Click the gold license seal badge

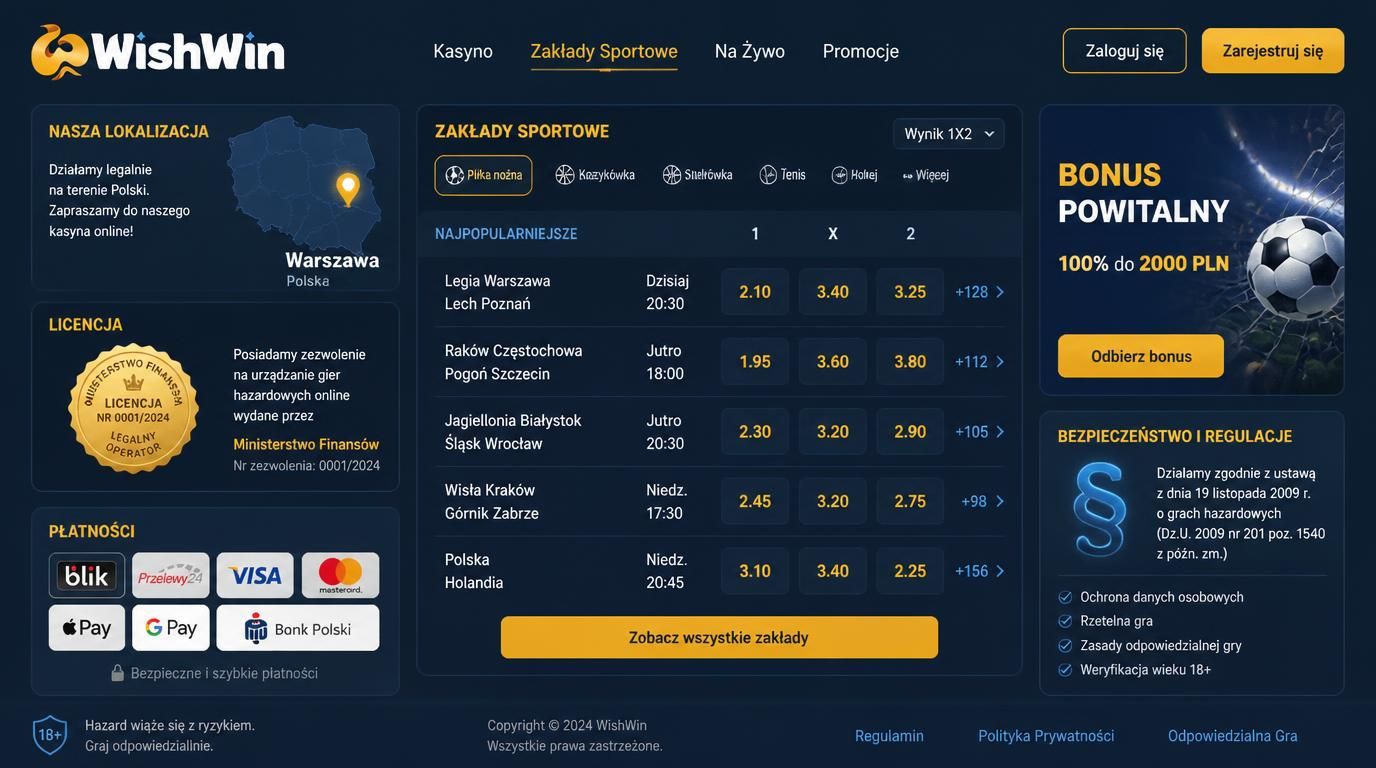[133, 408]
